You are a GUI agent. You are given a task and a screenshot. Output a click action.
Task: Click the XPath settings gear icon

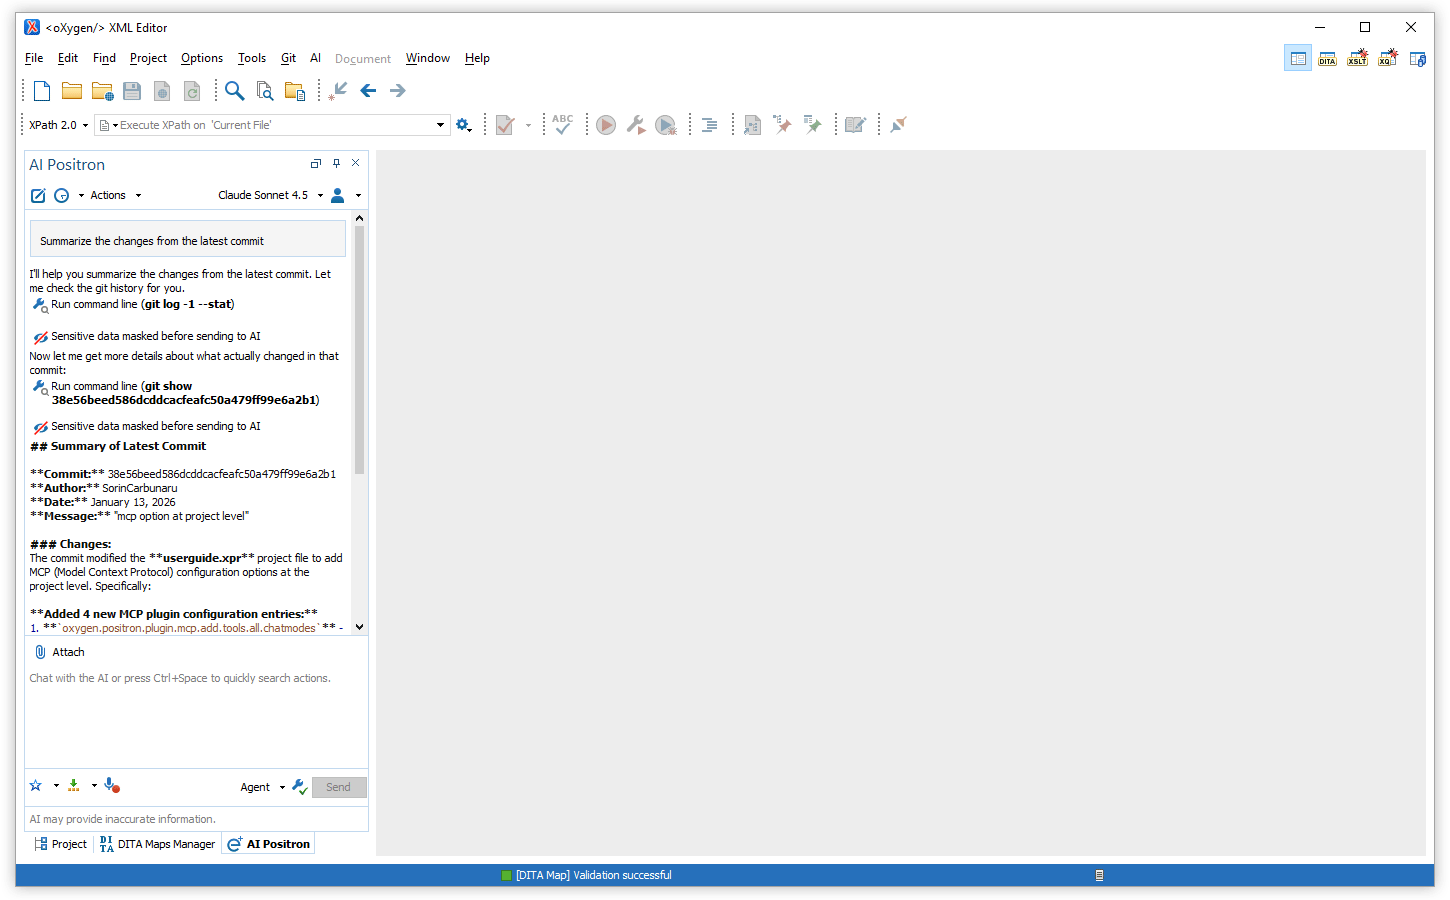point(463,125)
